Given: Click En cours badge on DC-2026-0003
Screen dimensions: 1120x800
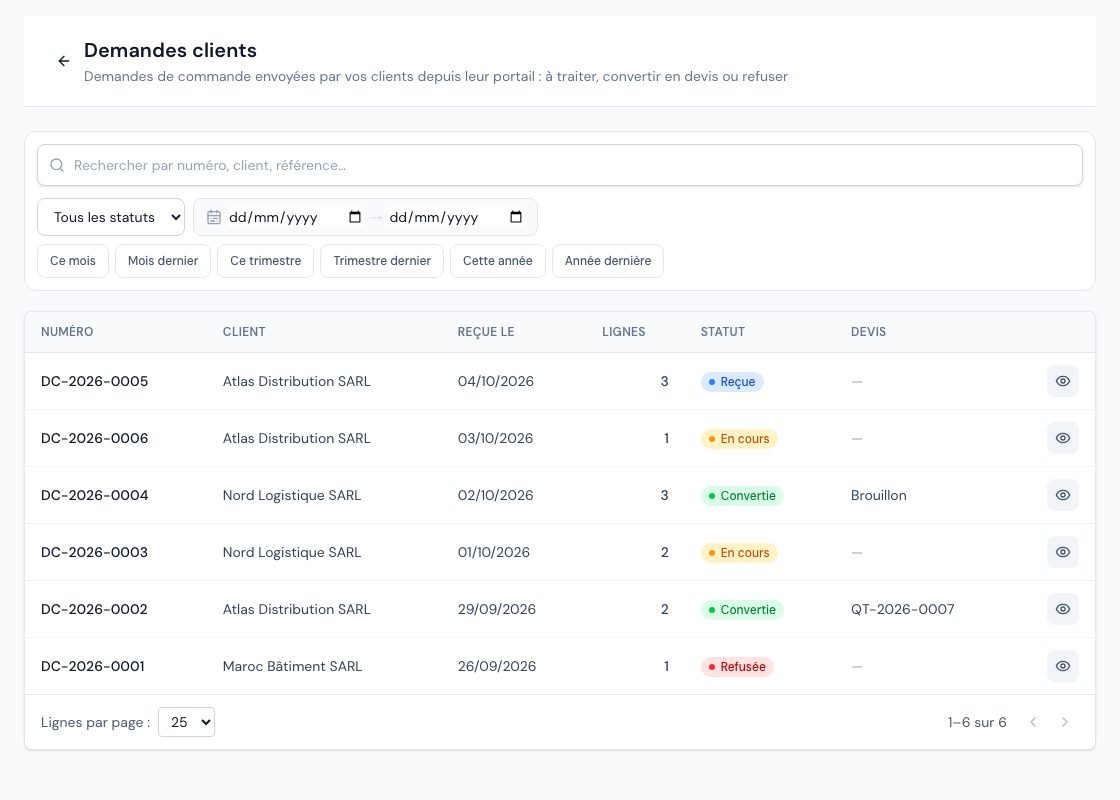Looking at the screenshot, I should coord(739,553).
